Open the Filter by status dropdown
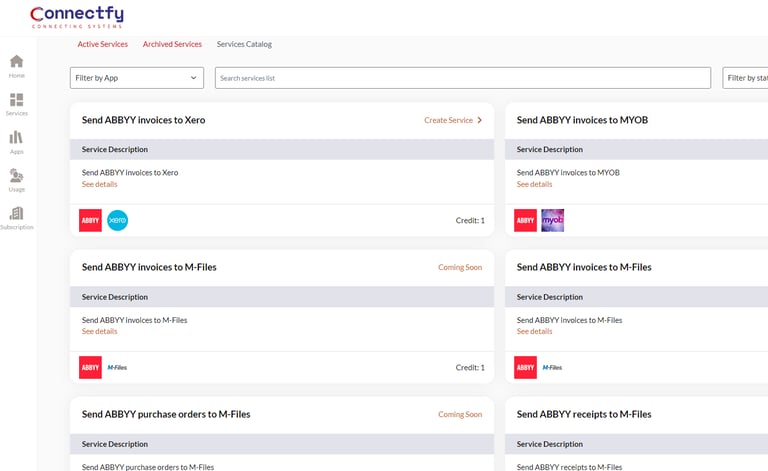Viewport: 768px width, 471px height. (746, 78)
